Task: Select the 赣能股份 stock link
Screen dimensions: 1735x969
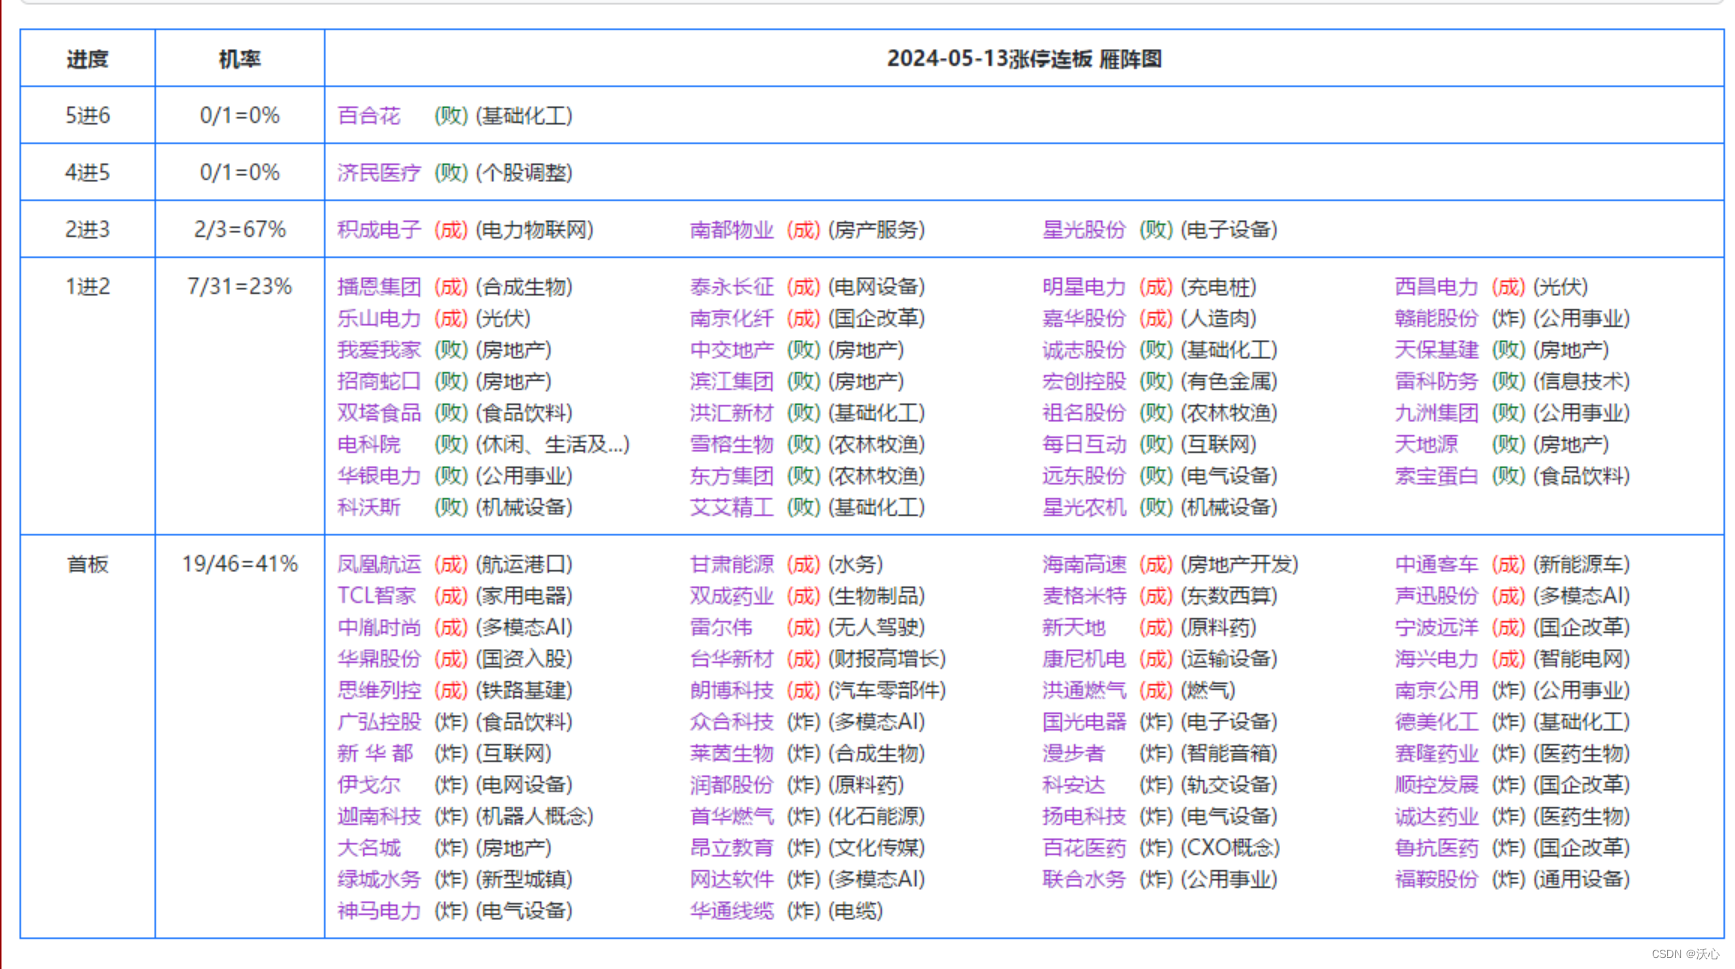Action: tap(1437, 318)
